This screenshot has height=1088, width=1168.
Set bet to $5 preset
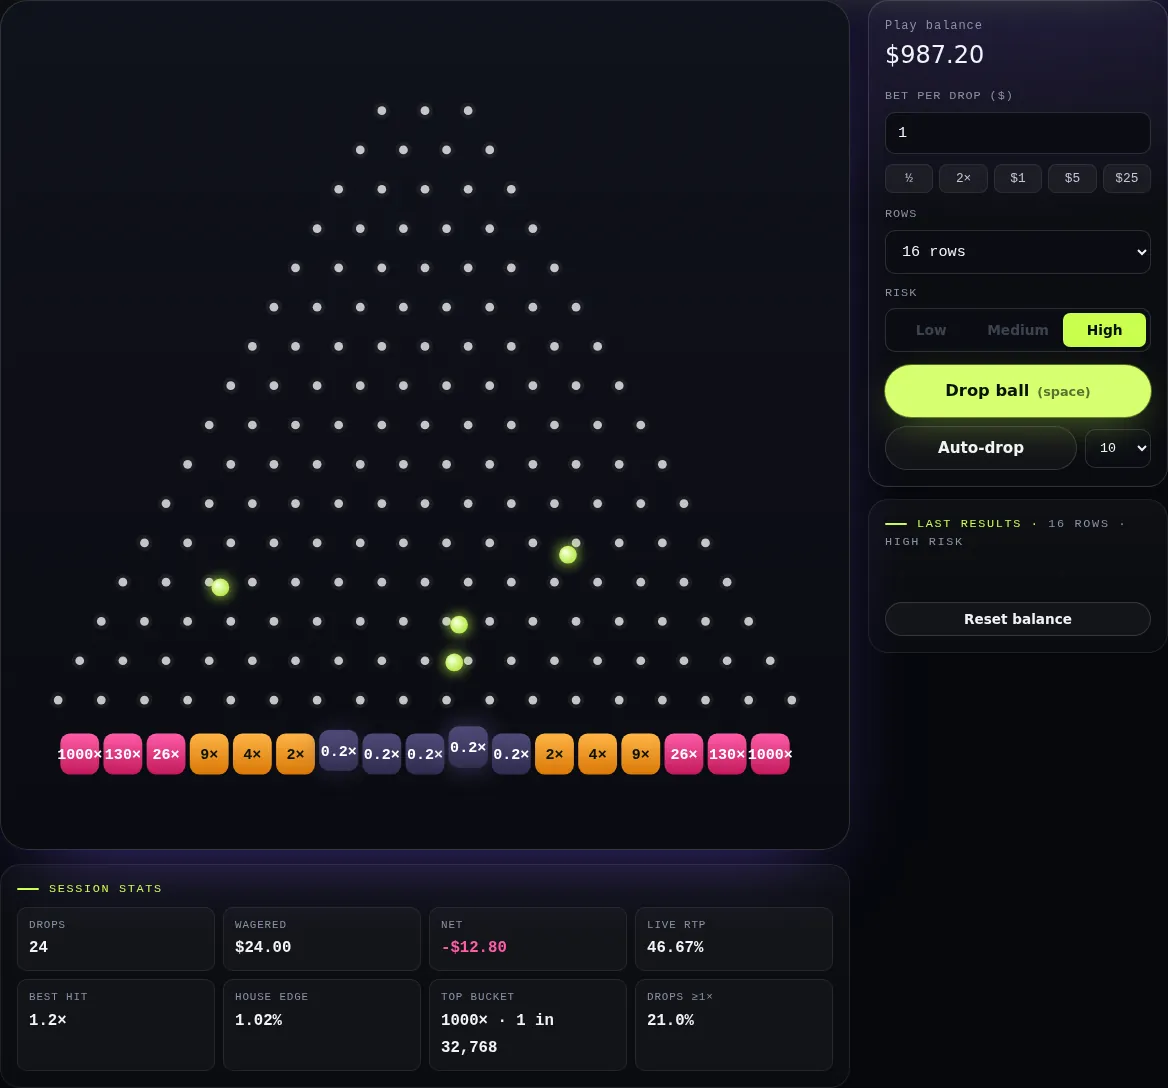point(1072,178)
